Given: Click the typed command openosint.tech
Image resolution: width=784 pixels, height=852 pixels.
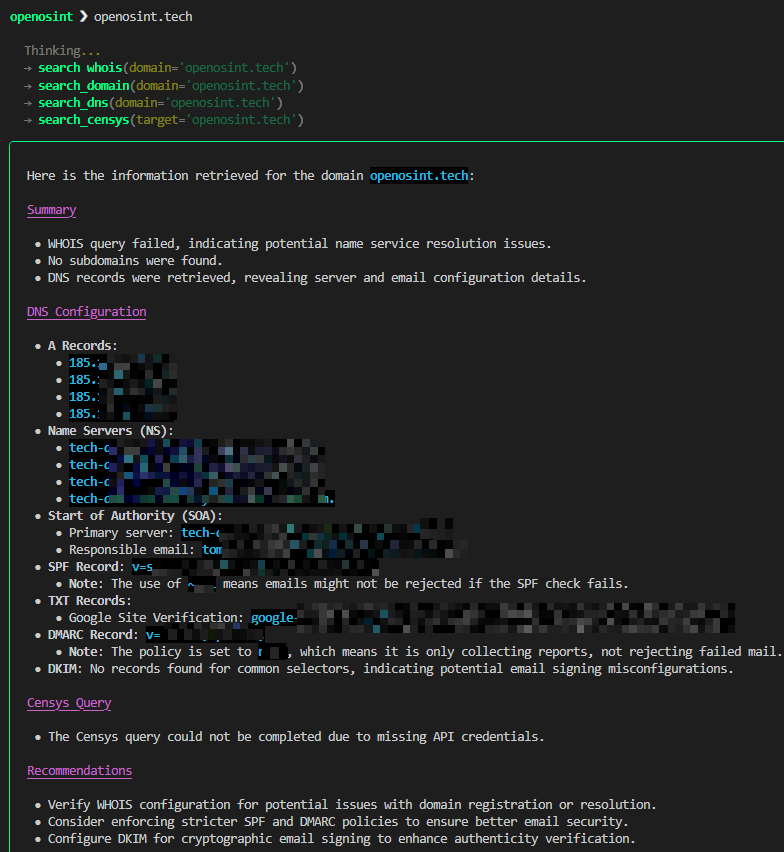Looking at the screenshot, I should tap(143, 17).
